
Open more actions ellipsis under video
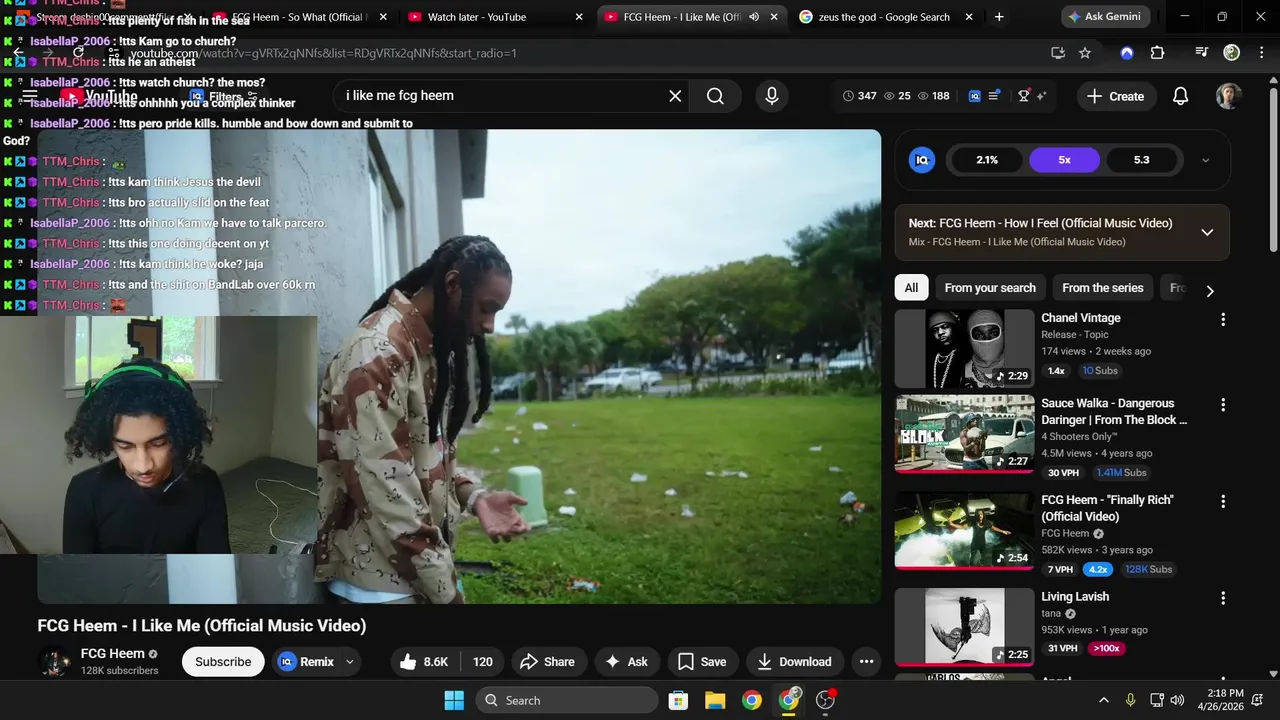click(x=866, y=662)
